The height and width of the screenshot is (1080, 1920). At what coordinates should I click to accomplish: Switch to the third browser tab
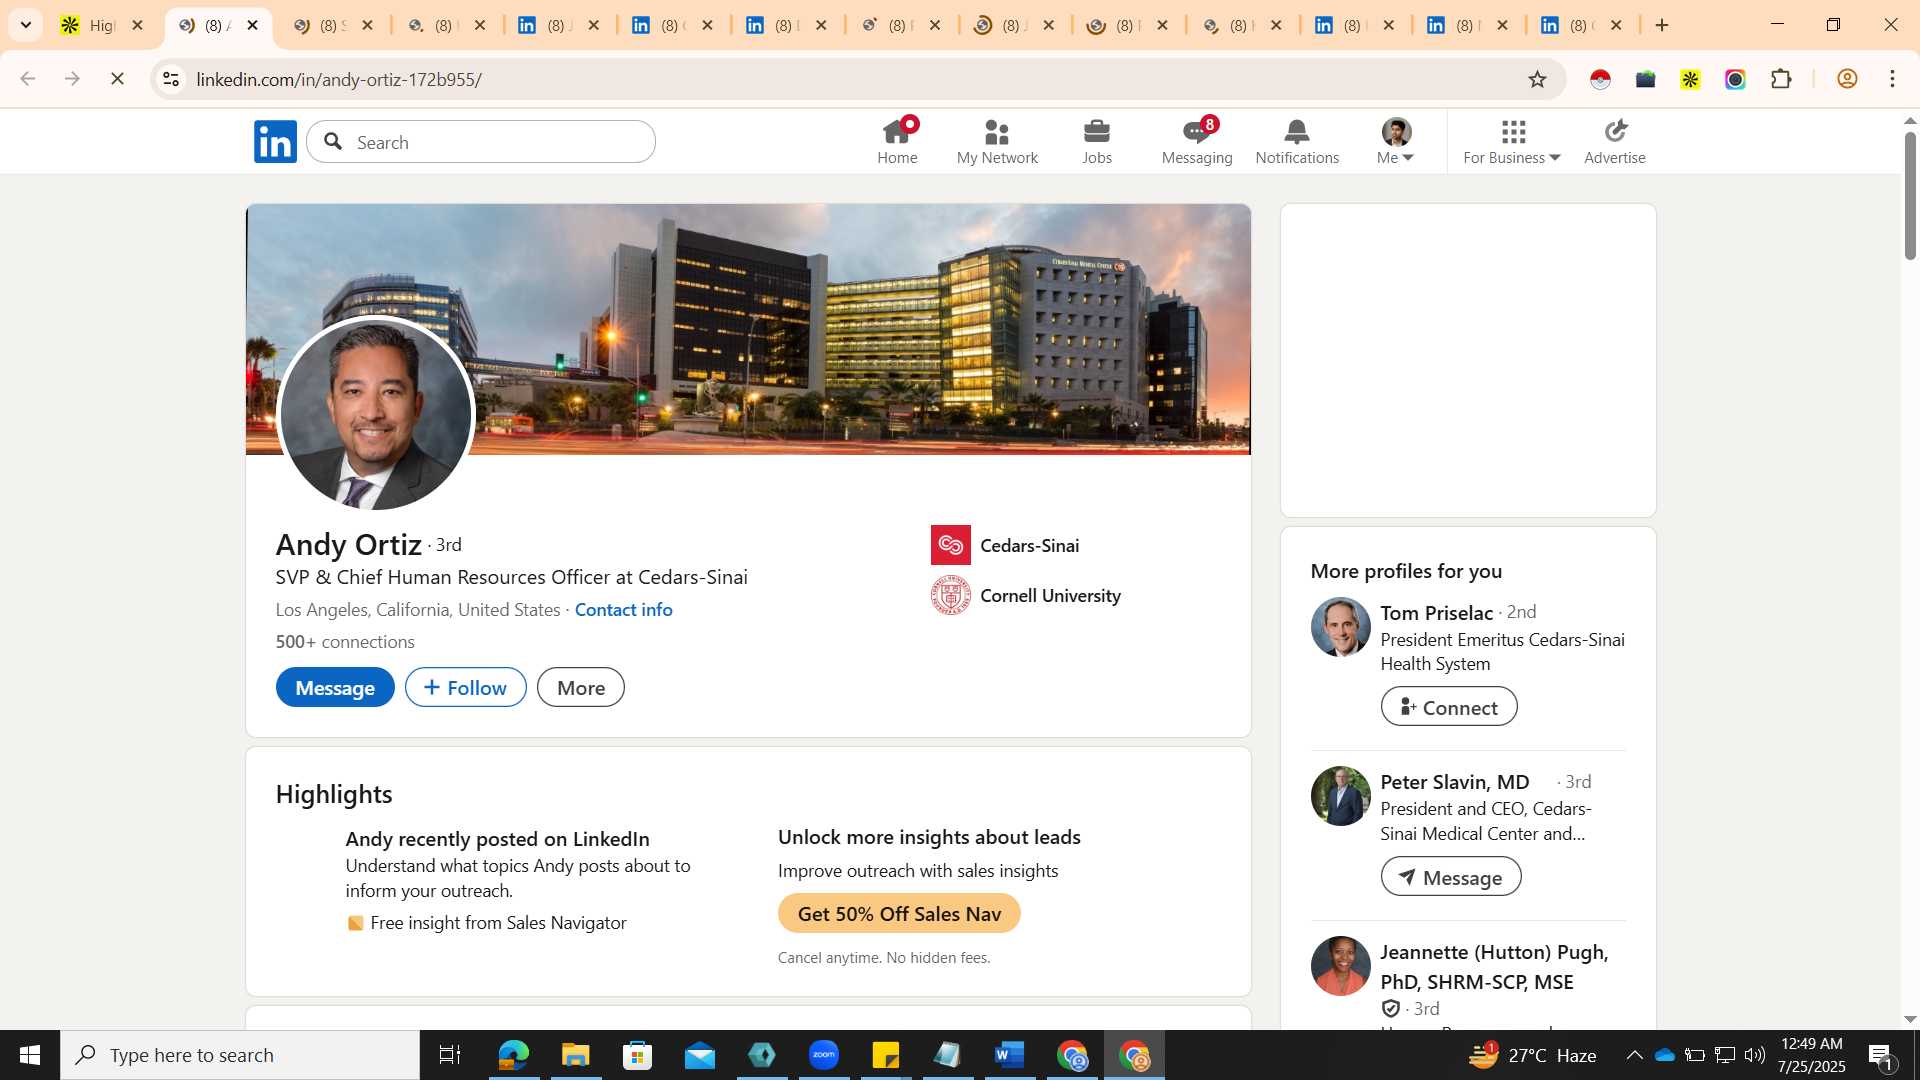[x=332, y=25]
